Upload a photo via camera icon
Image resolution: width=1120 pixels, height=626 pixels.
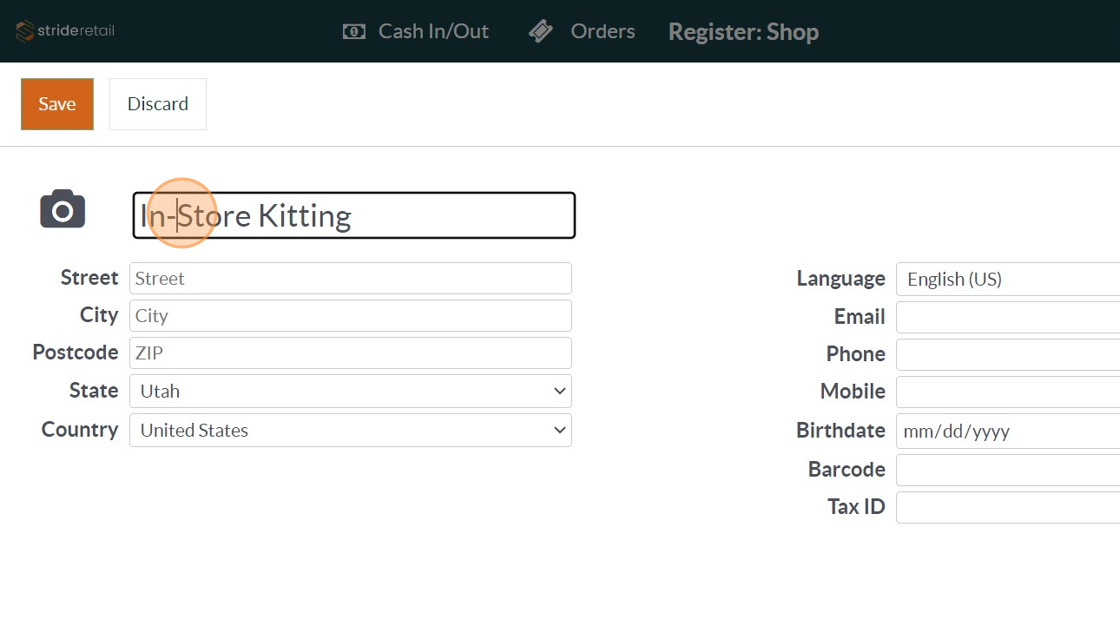63,209
